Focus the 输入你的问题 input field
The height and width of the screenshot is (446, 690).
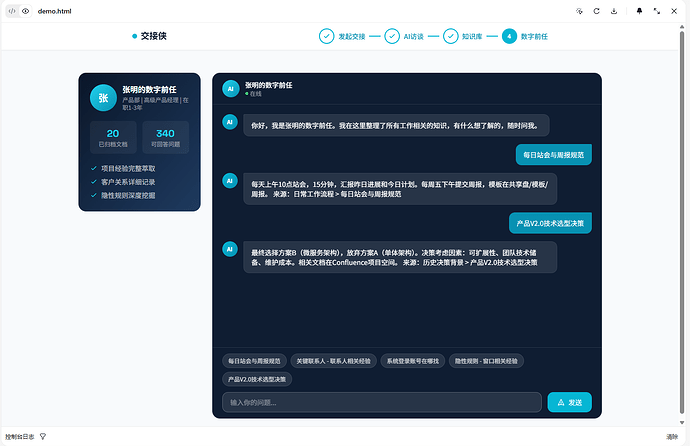382,402
